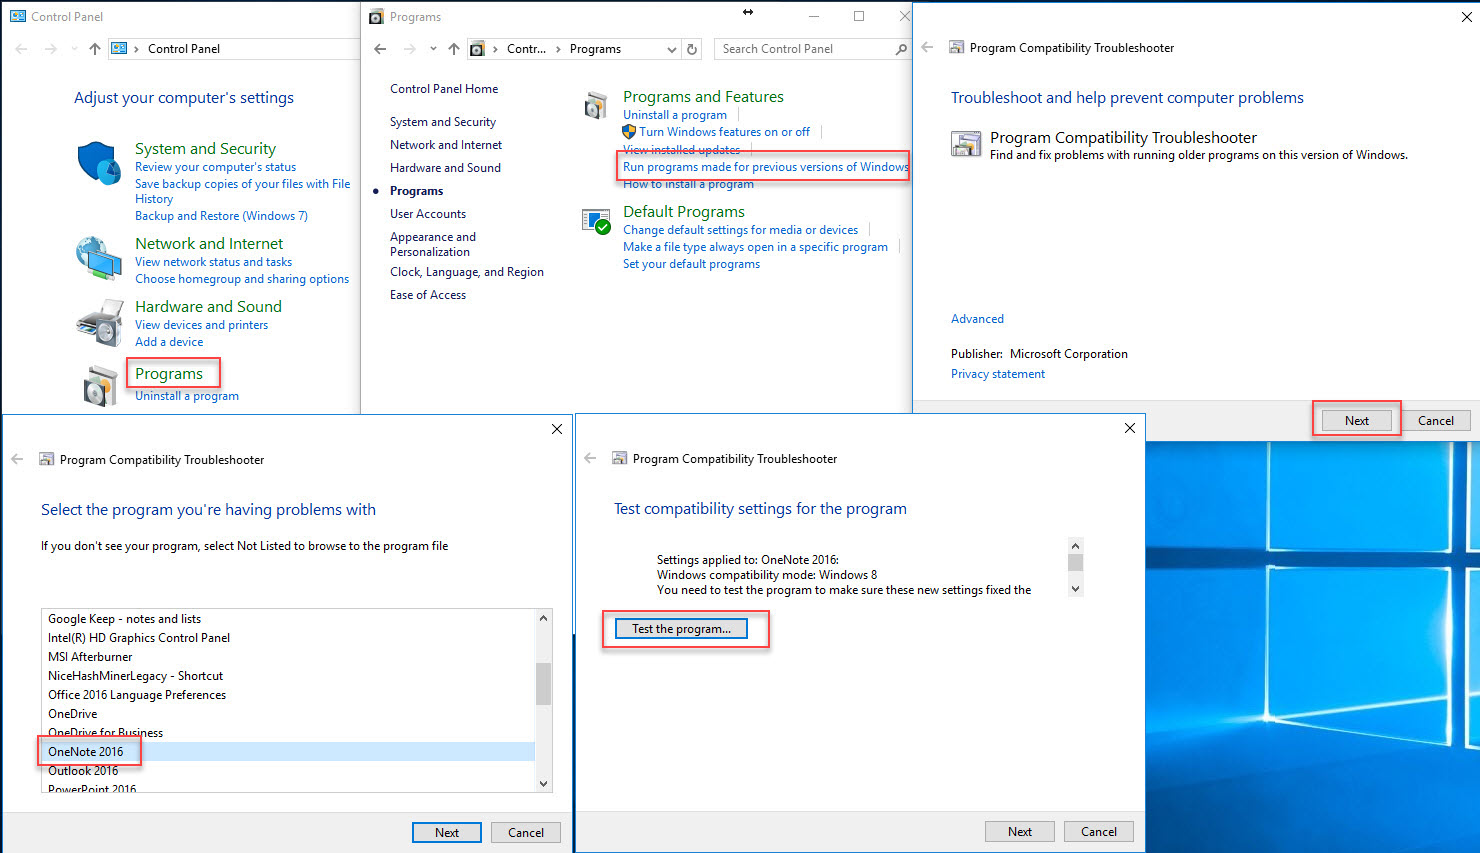The width and height of the screenshot is (1480, 853).
Task: Click the search magnifier in Search Control Panel
Action: pyautogui.click(x=901, y=49)
